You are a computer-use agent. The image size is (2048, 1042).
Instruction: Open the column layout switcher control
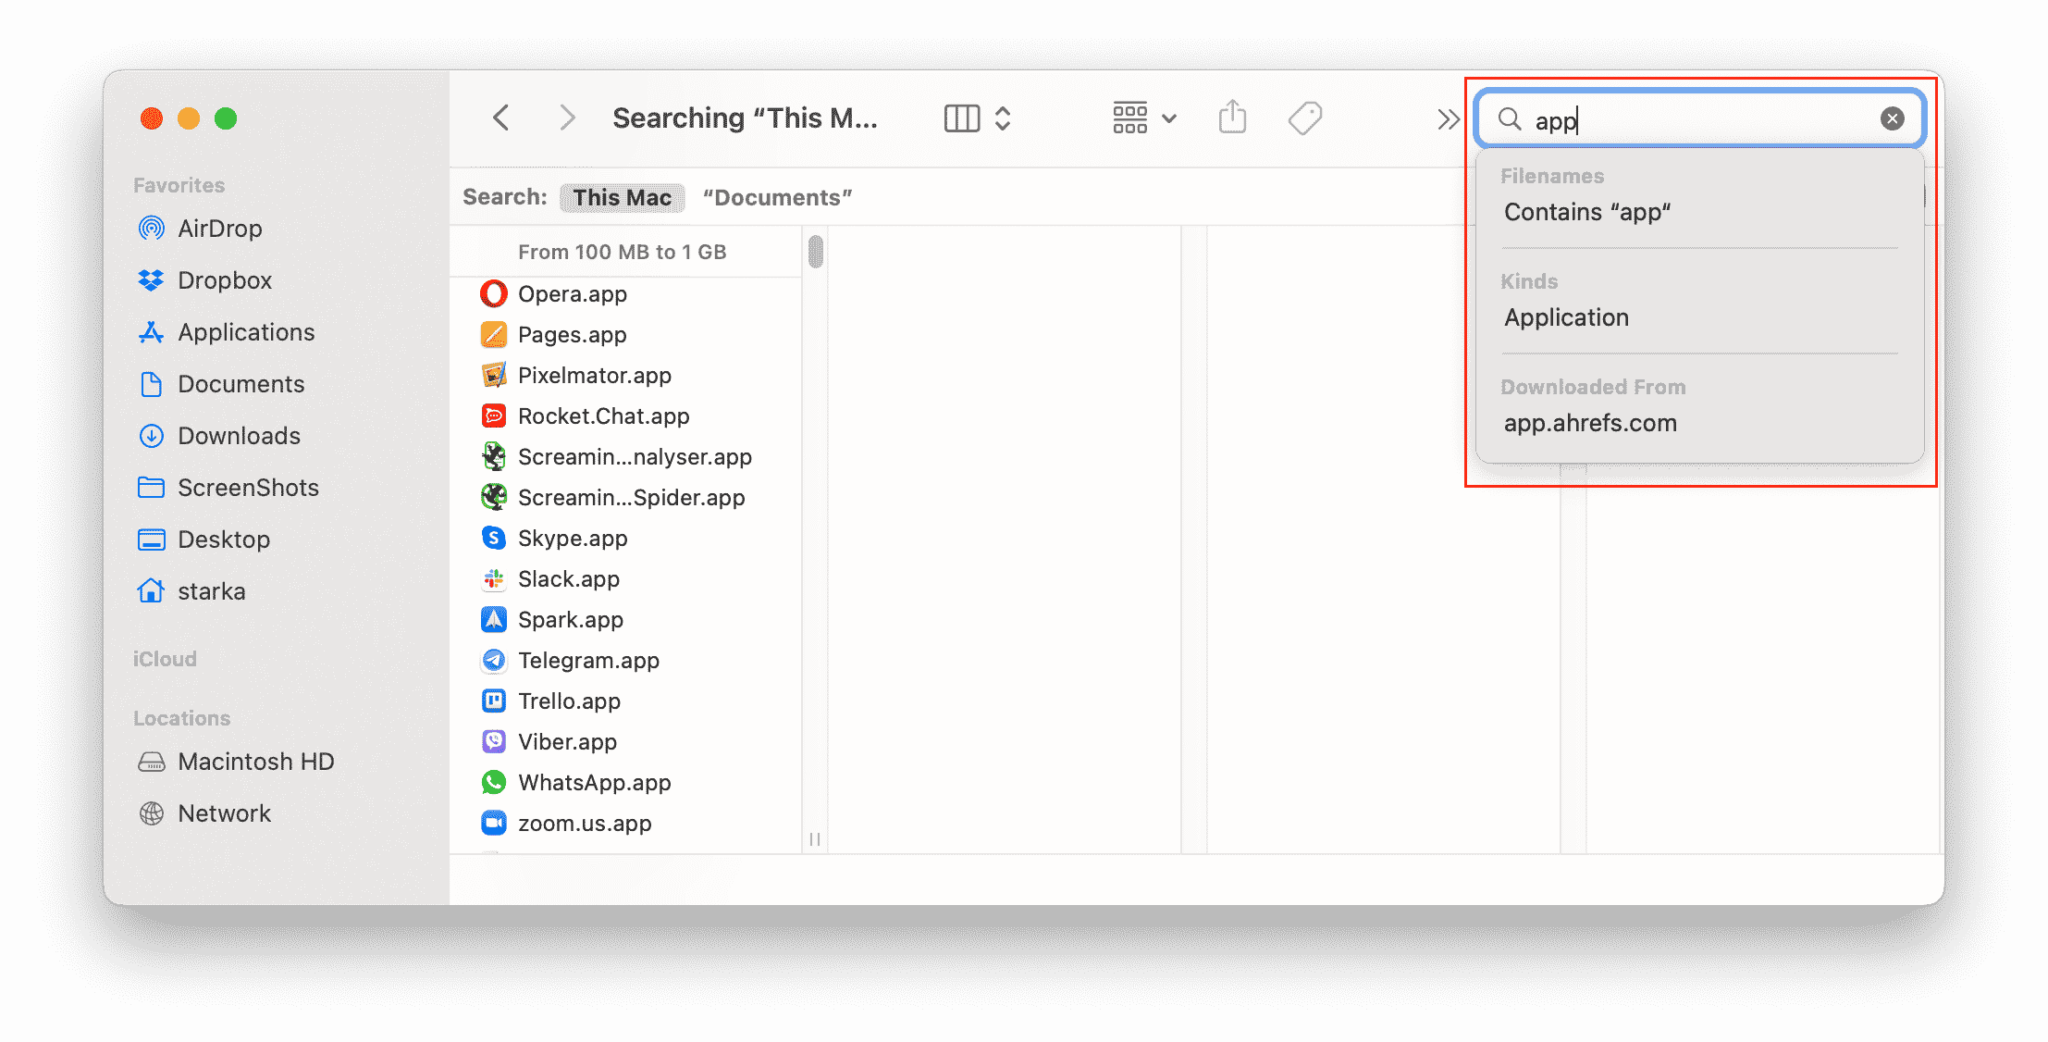1003,117
